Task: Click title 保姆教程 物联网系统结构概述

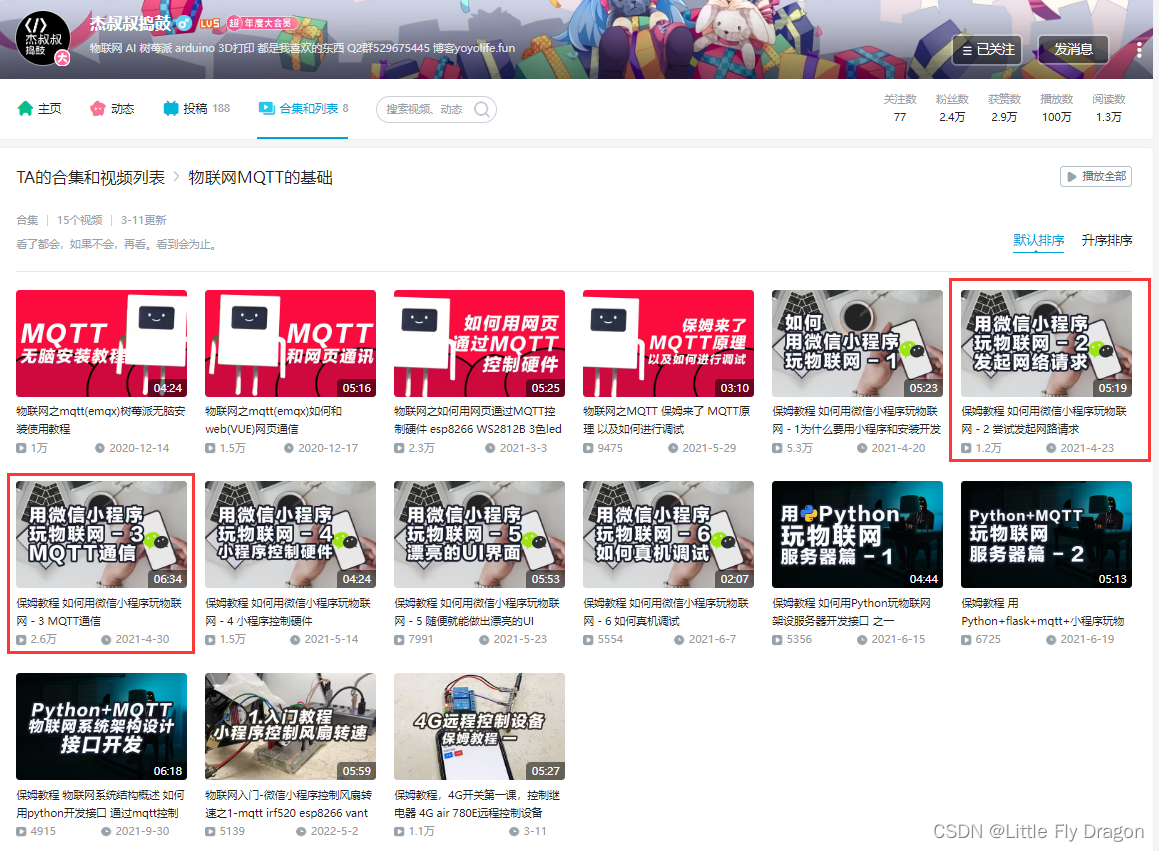Action: click(101, 804)
